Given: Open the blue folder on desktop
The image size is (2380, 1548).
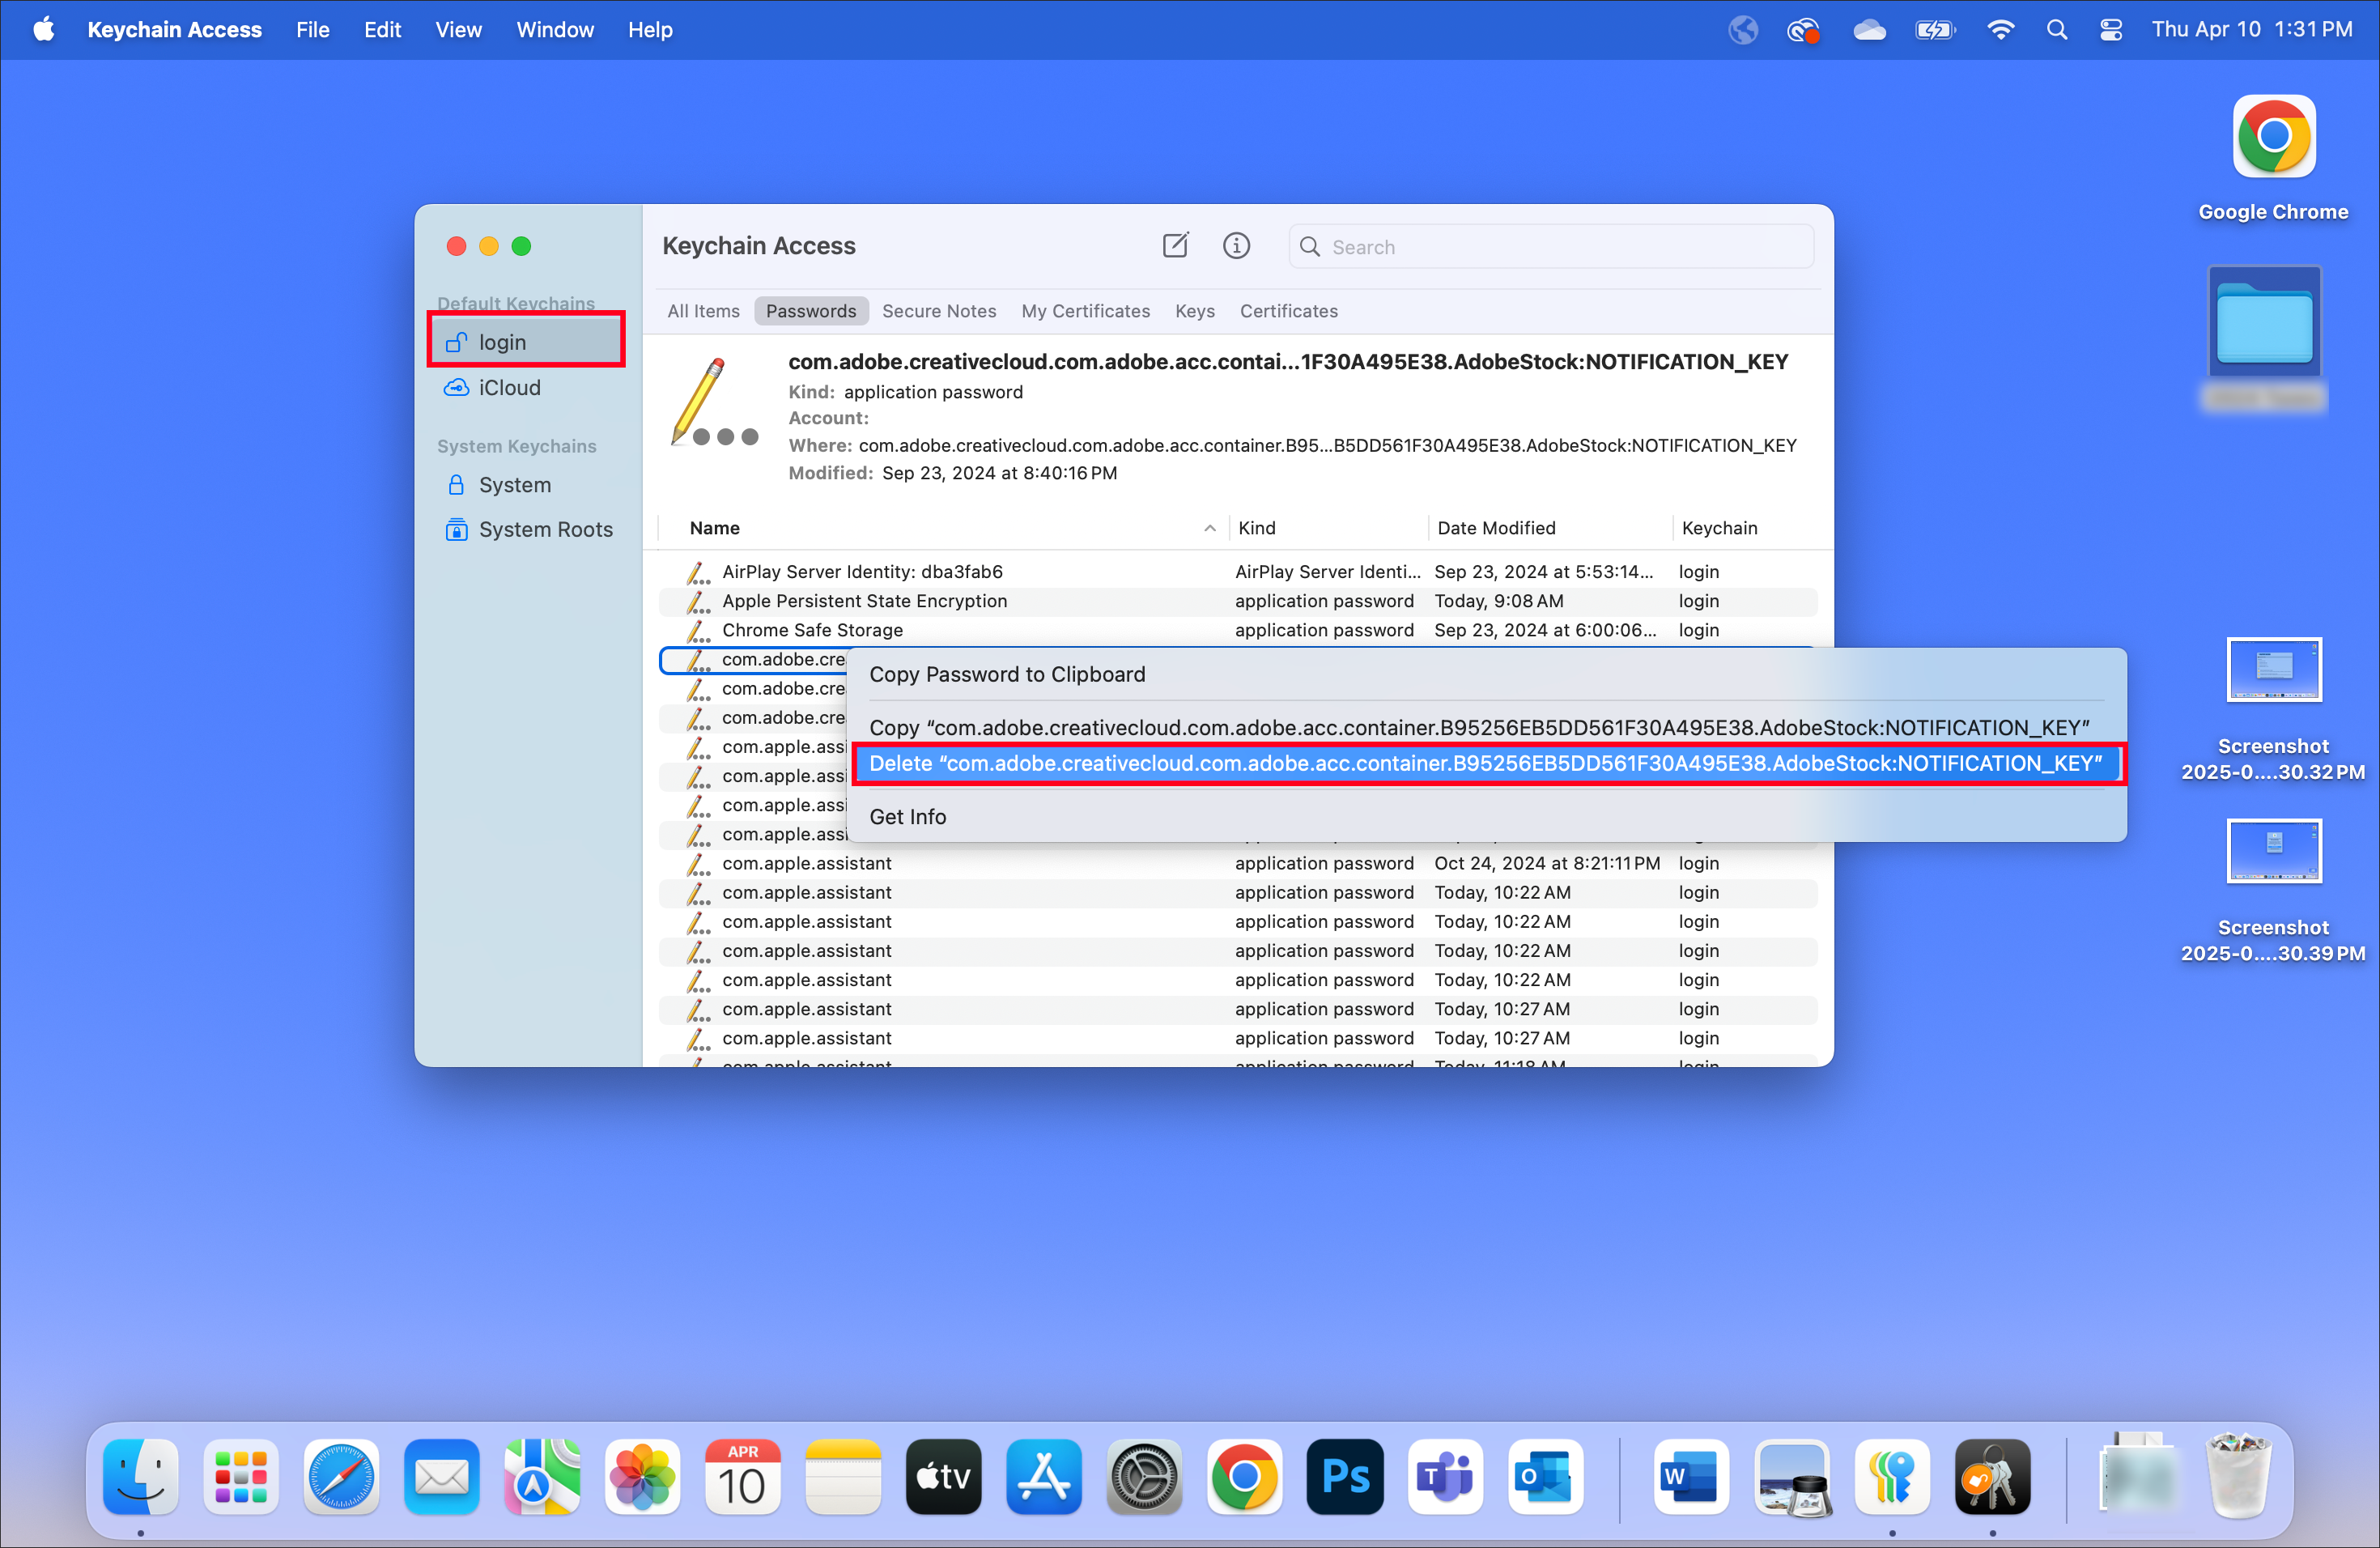Looking at the screenshot, I should 2264,321.
